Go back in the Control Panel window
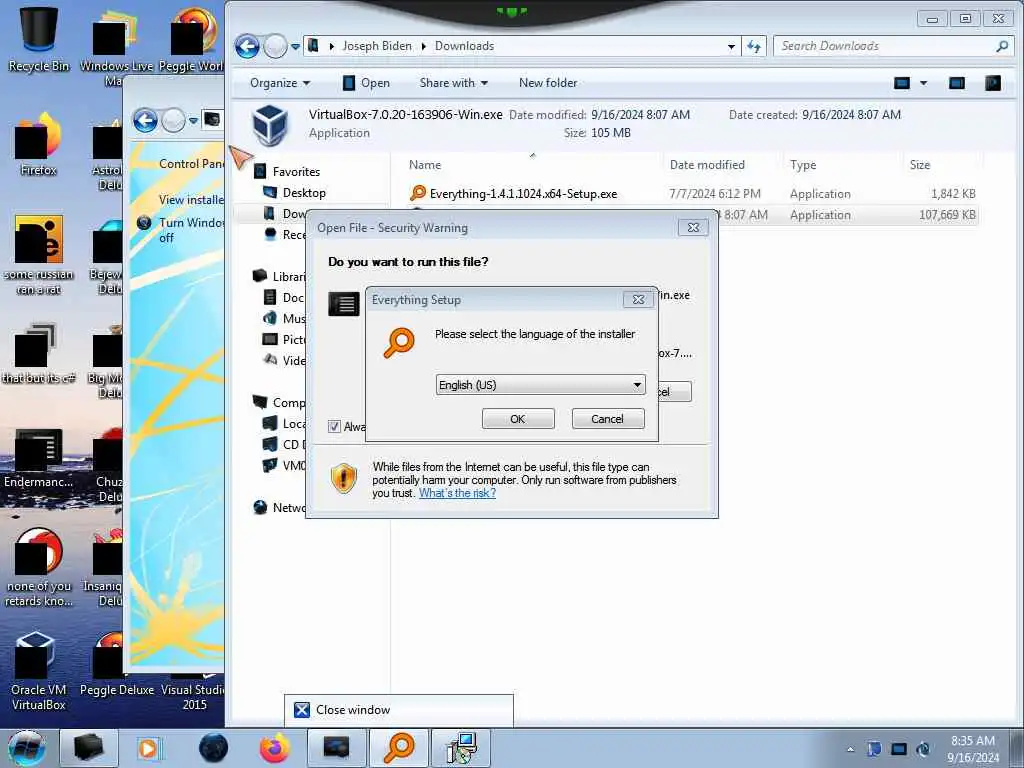The image size is (1024, 768). 145,120
